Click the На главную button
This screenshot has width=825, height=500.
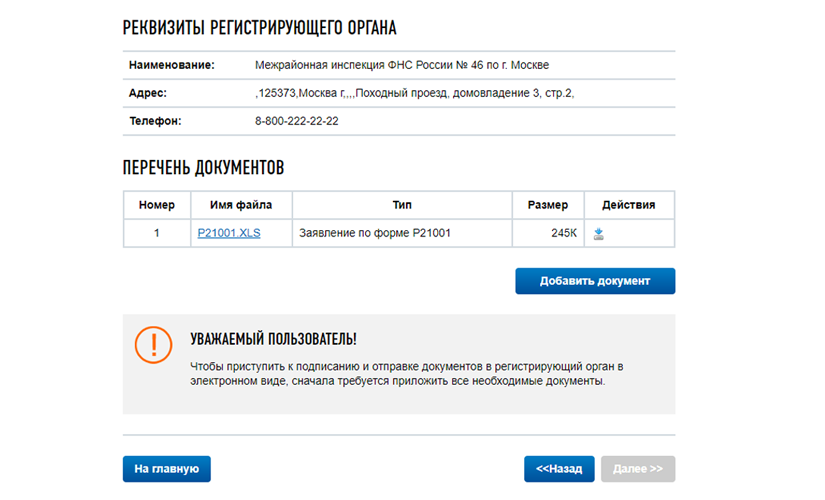167,469
